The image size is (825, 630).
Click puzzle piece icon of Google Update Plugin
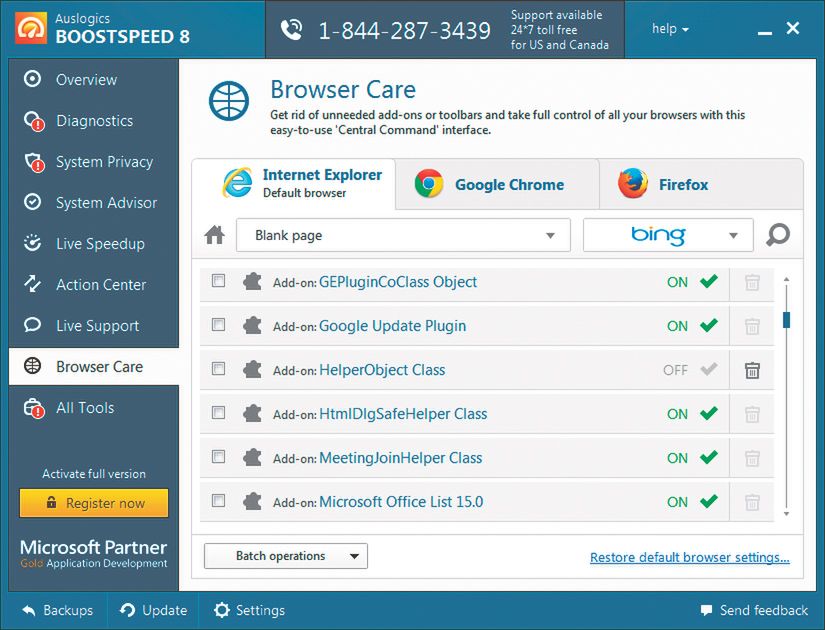[253, 326]
